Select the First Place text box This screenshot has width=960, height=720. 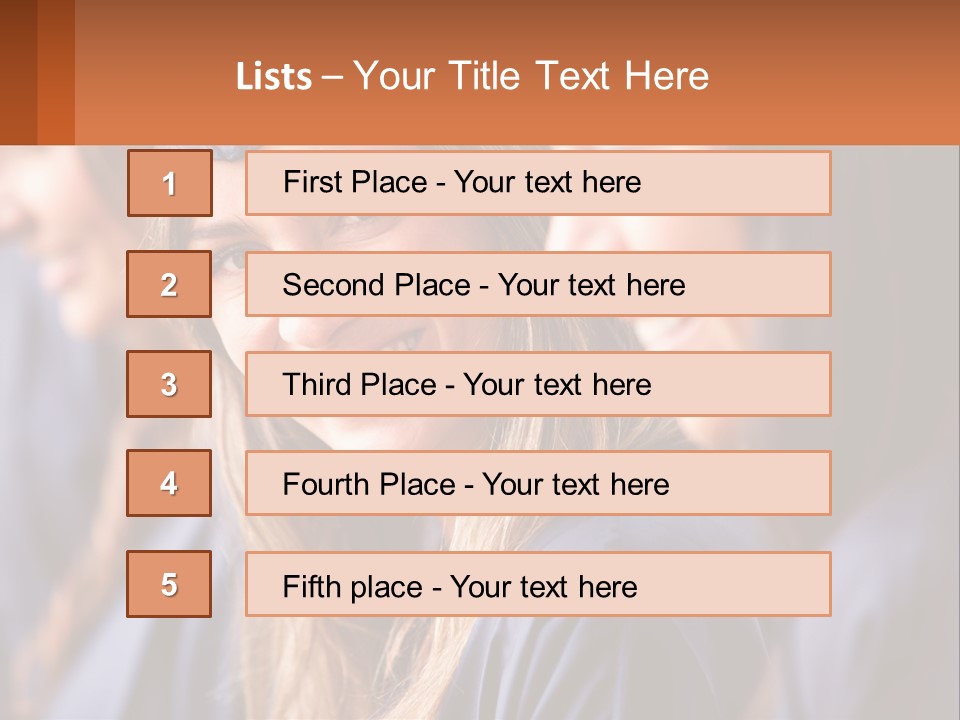[x=538, y=183]
